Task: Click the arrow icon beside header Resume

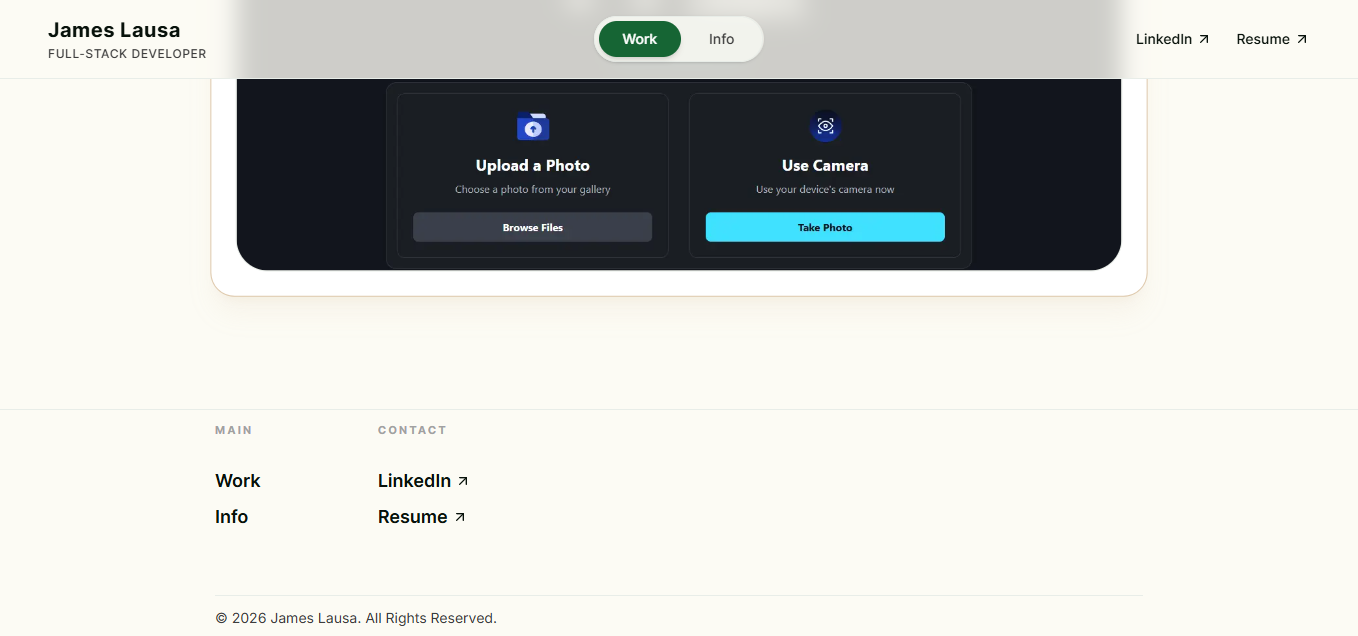Action: 1301,39
